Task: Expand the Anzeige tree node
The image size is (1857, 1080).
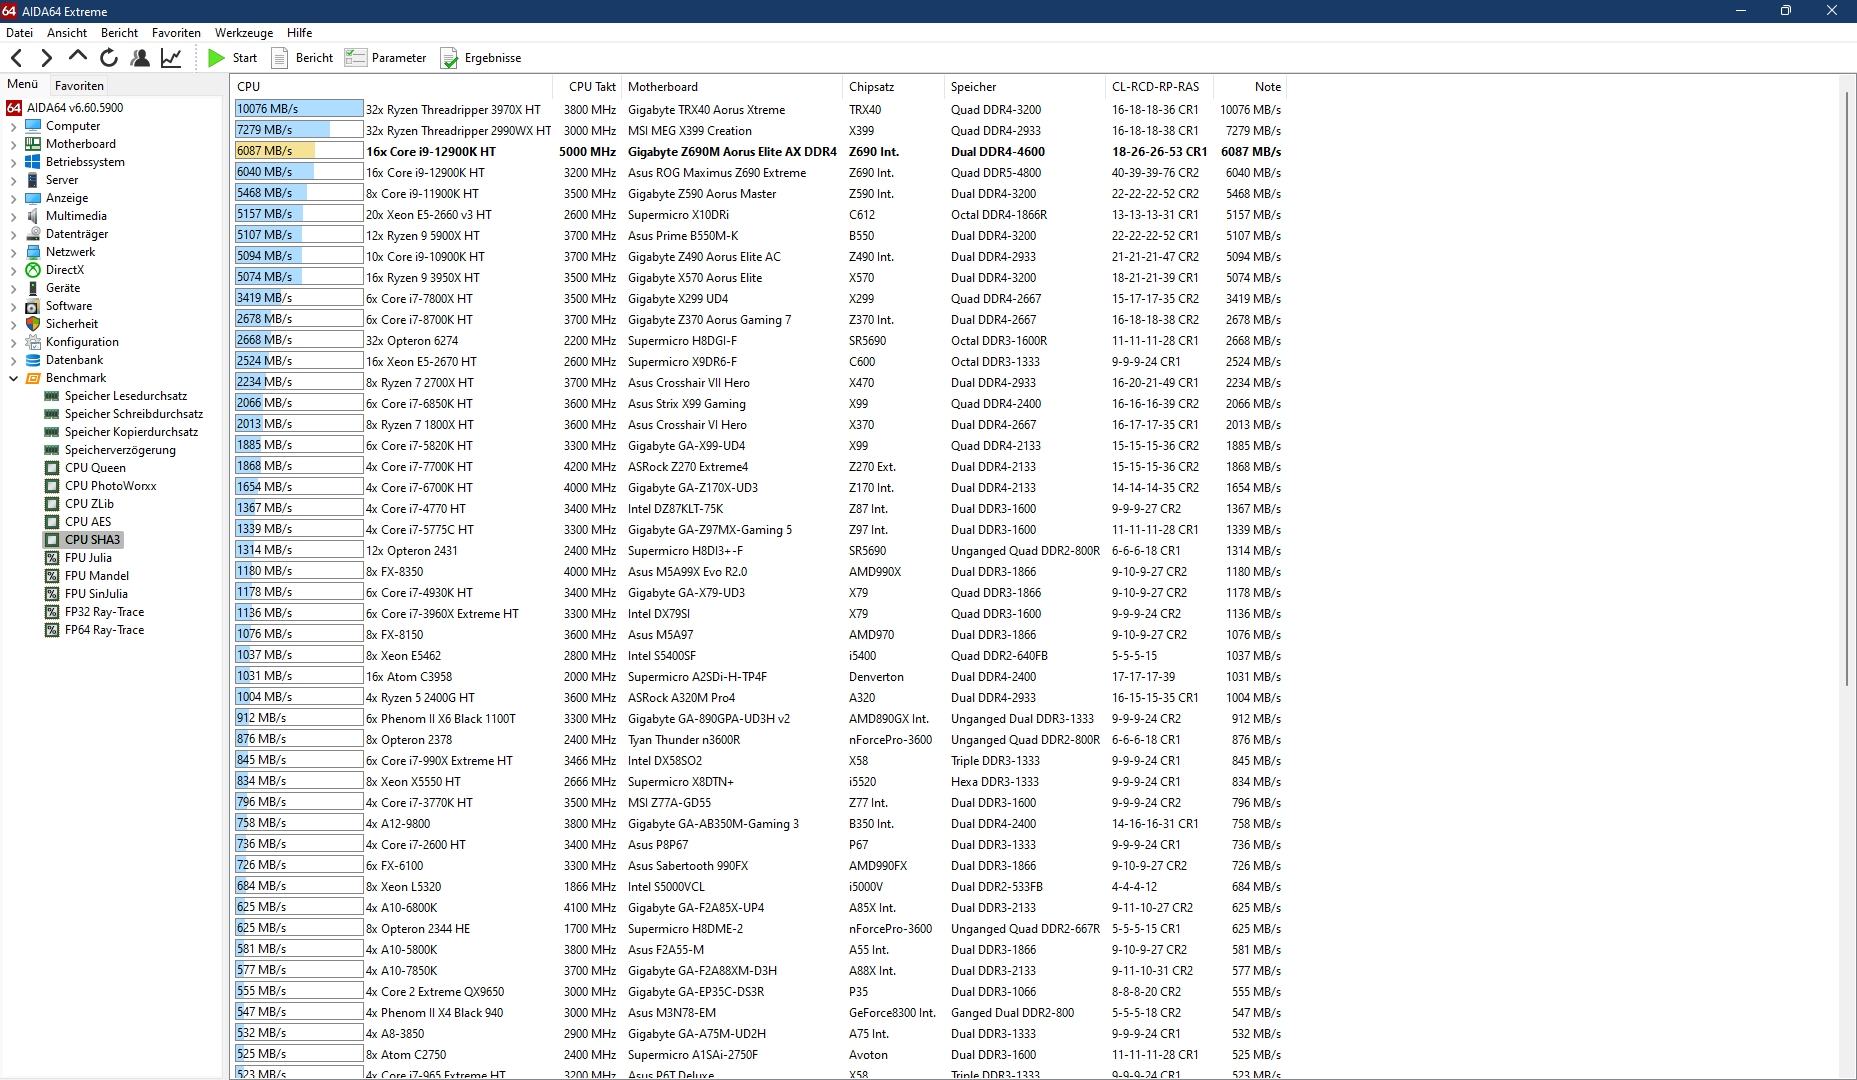Action: (x=13, y=198)
